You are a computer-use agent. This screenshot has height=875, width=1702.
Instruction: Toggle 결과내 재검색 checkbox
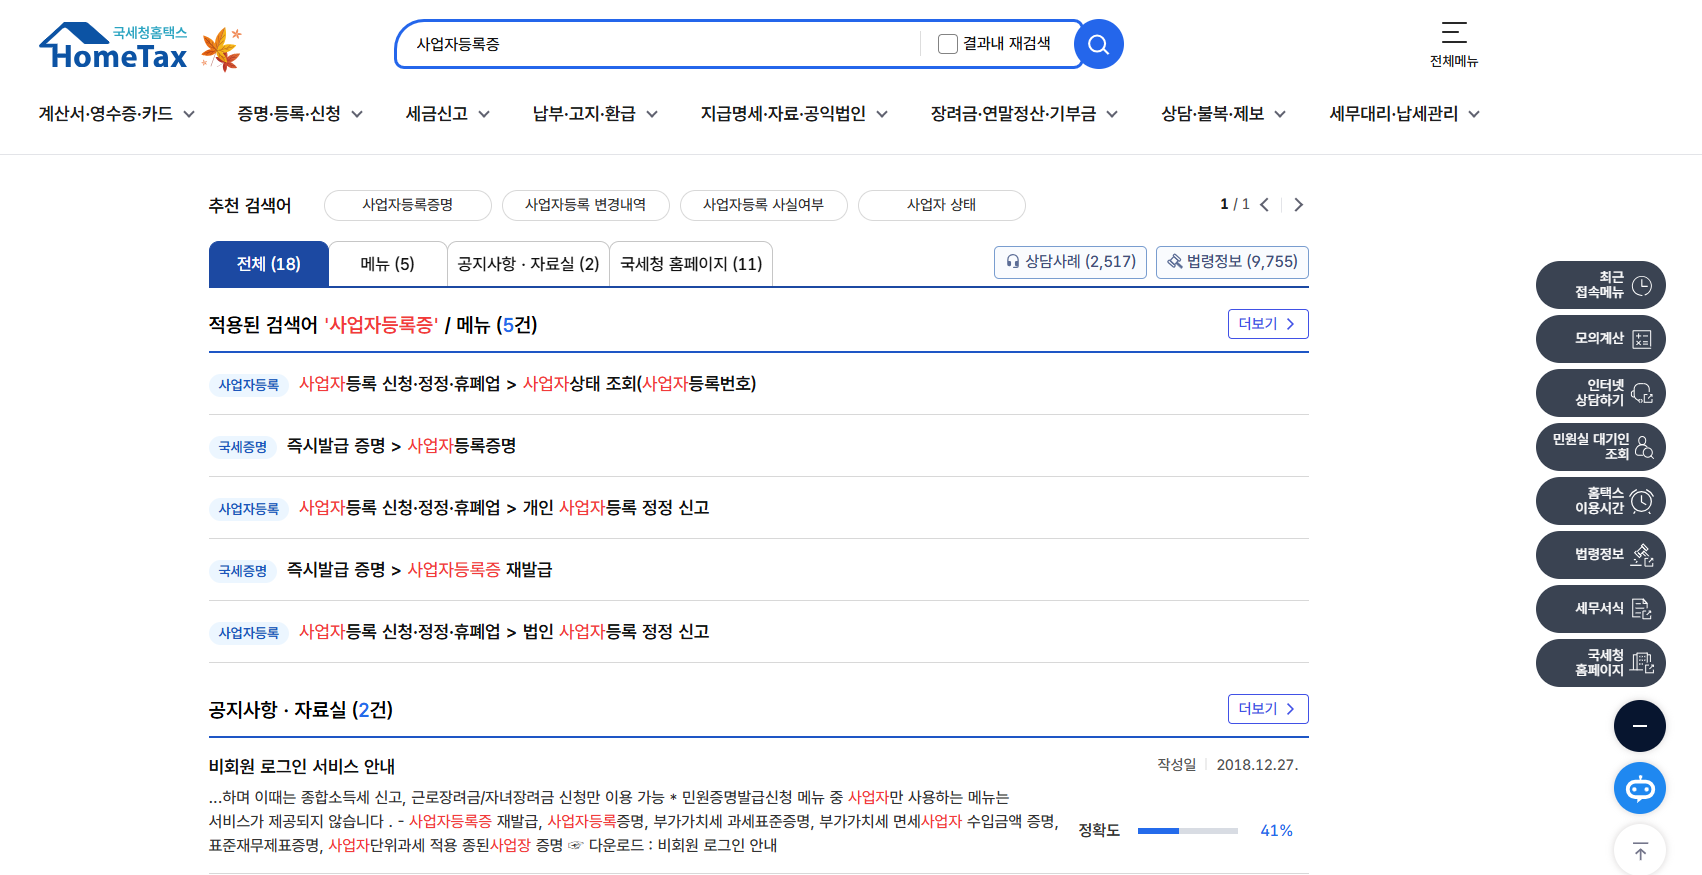click(x=947, y=44)
